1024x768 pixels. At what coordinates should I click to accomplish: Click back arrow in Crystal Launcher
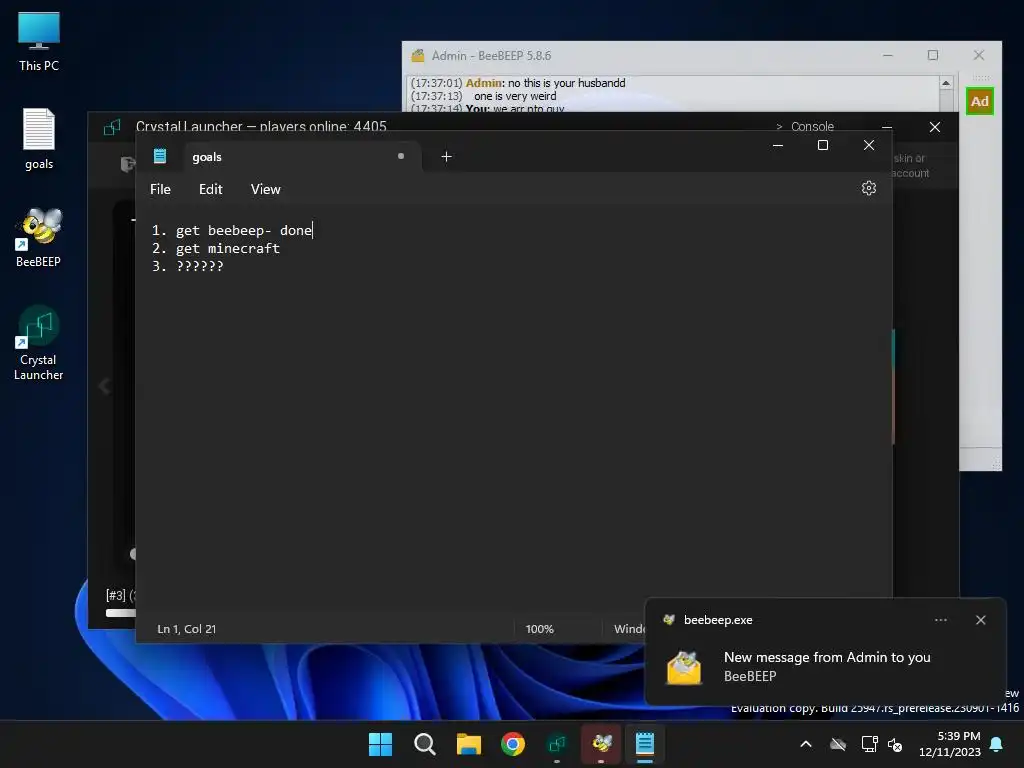[104, 386]
